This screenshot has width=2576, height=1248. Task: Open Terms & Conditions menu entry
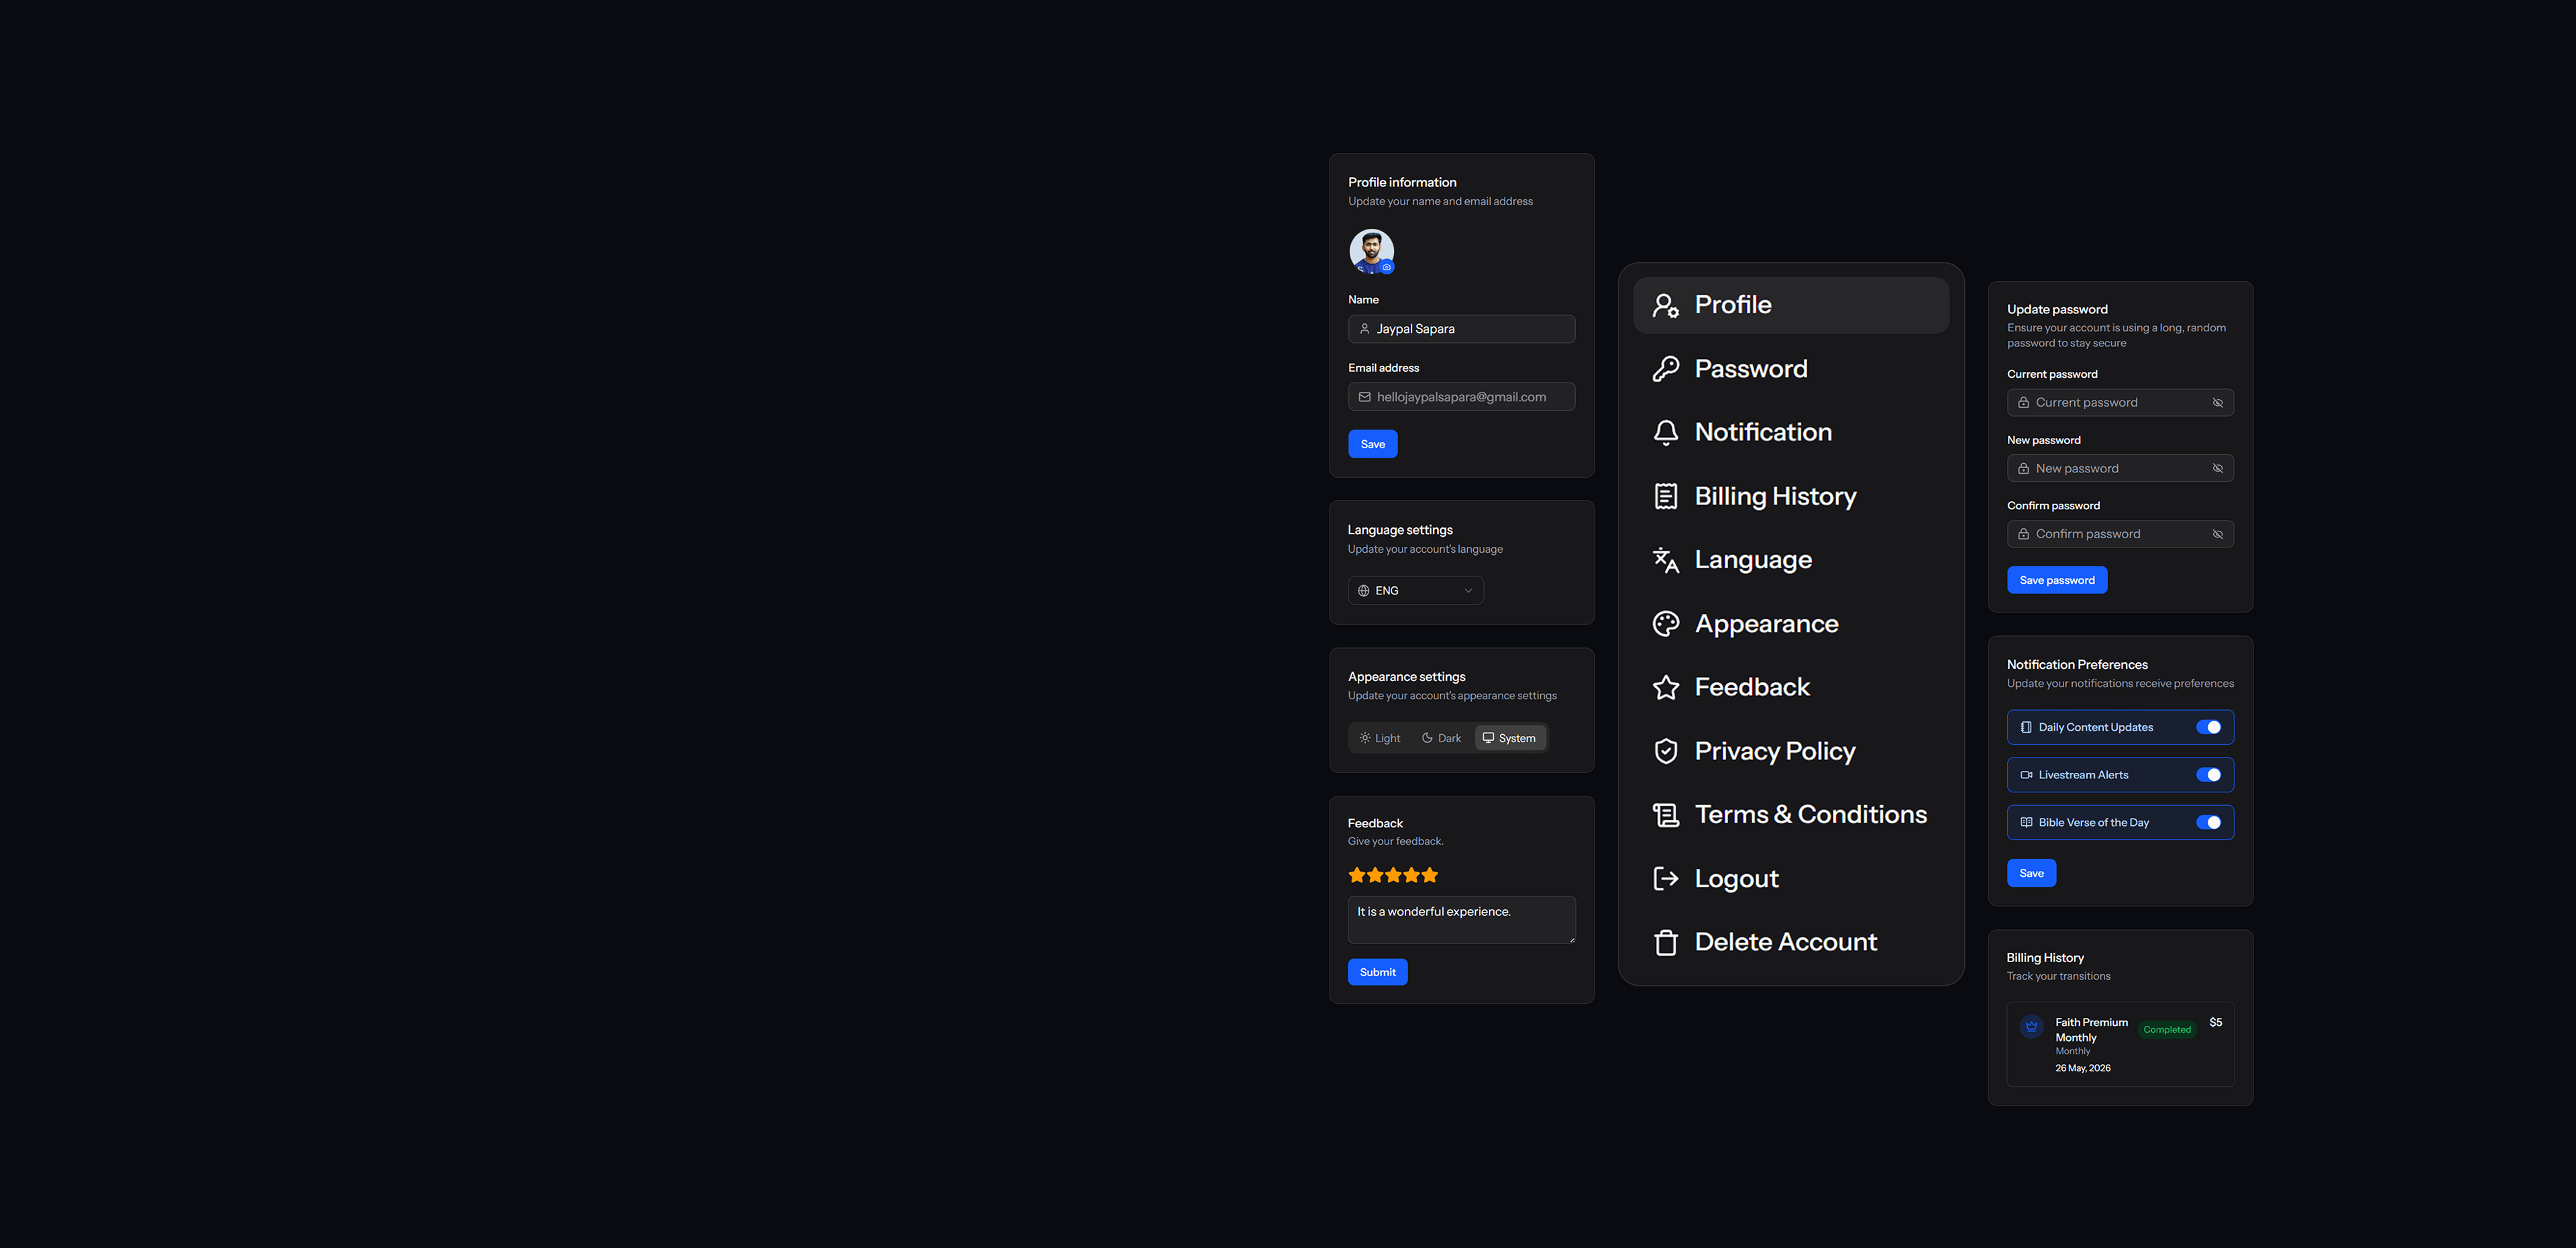pyautogui.click(x=1791, y=815)
